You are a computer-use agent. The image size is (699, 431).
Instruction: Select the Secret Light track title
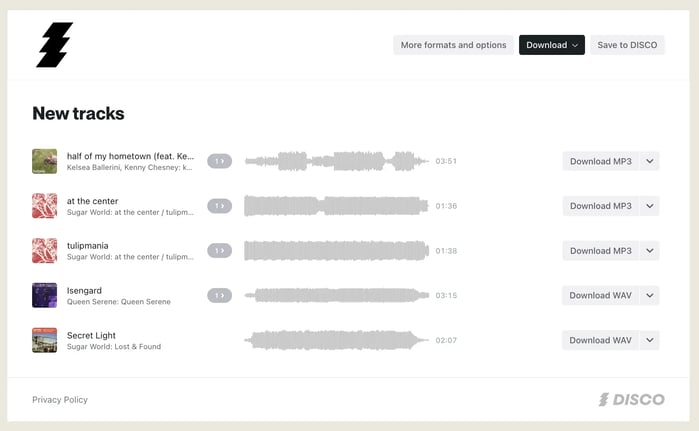tap(93, 335)
